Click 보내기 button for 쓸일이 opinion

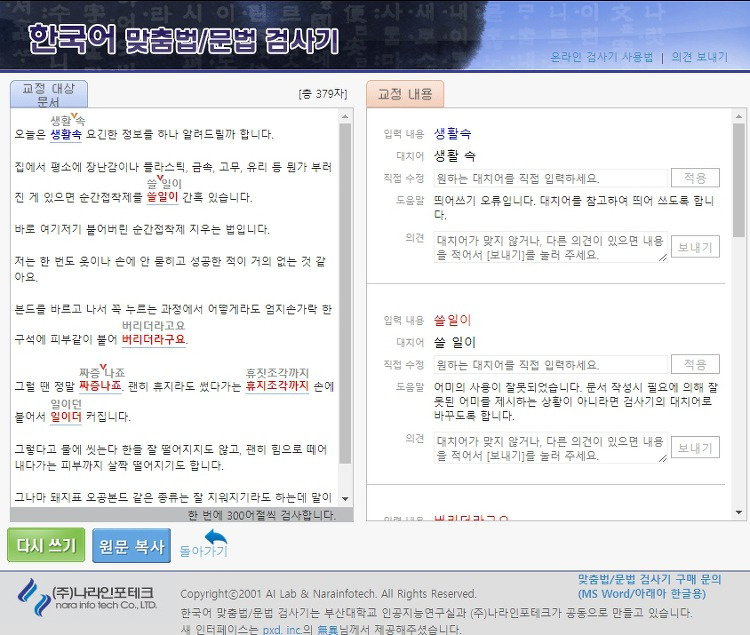coord(695,448)
